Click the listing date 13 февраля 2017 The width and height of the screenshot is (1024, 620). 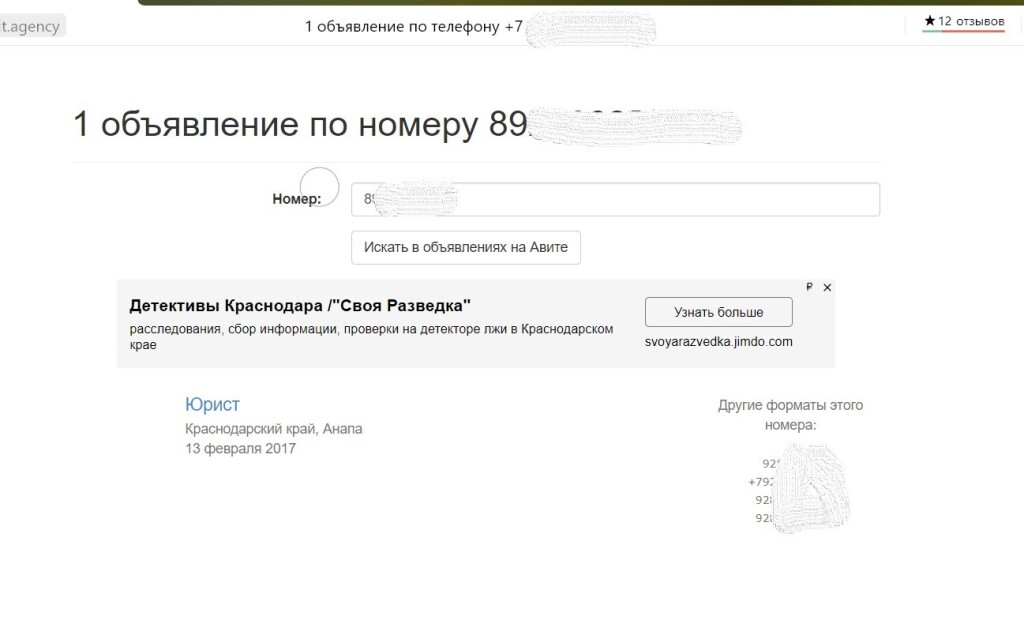click(x=240, y=449)
